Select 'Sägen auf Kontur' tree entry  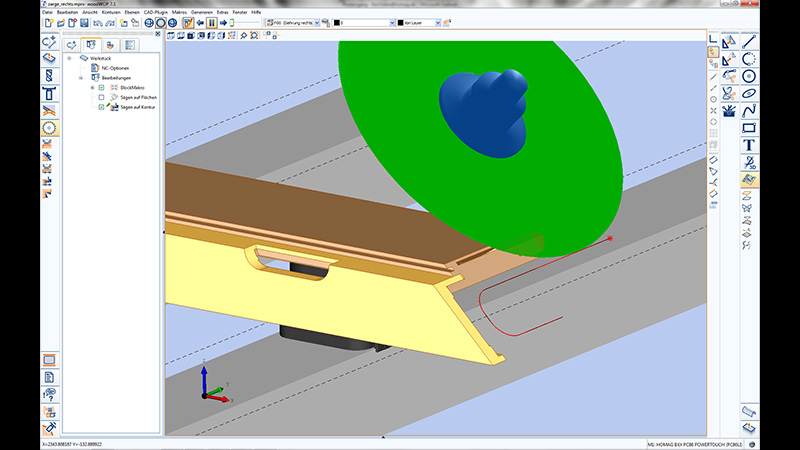137,108
